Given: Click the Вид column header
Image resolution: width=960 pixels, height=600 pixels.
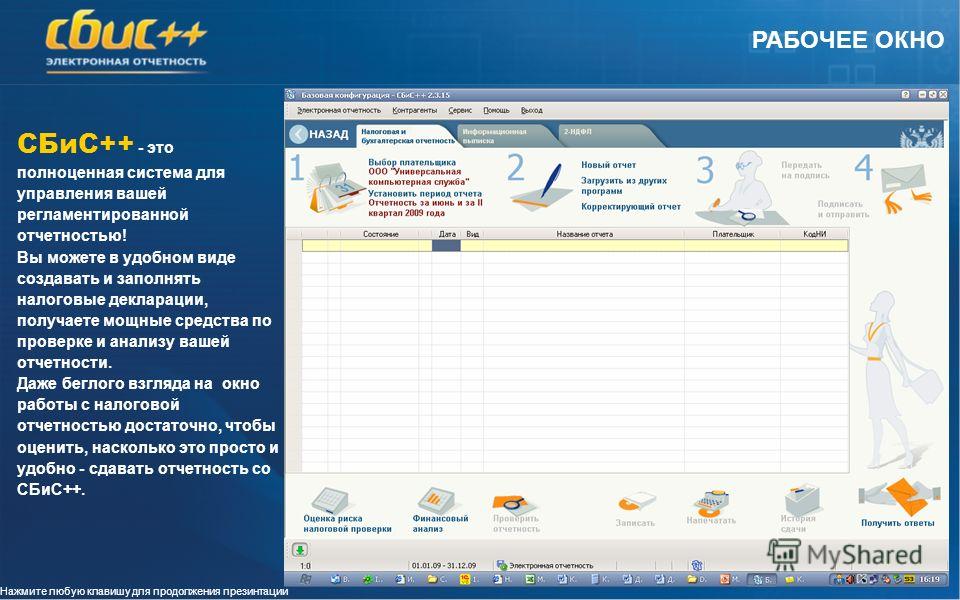Looking at the screenshot, I should 472,234.
